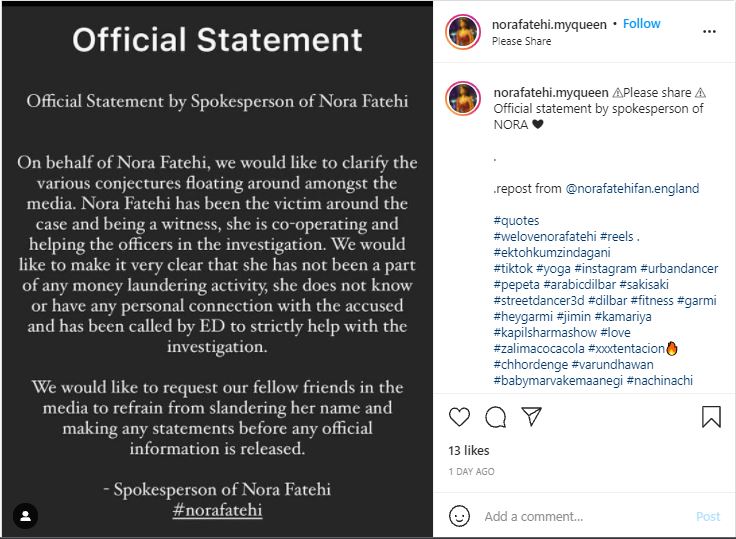Open the 1 DAY AGO timestamp
The width and height of the screenshot is (736, 539).
[x=471, y=471]
